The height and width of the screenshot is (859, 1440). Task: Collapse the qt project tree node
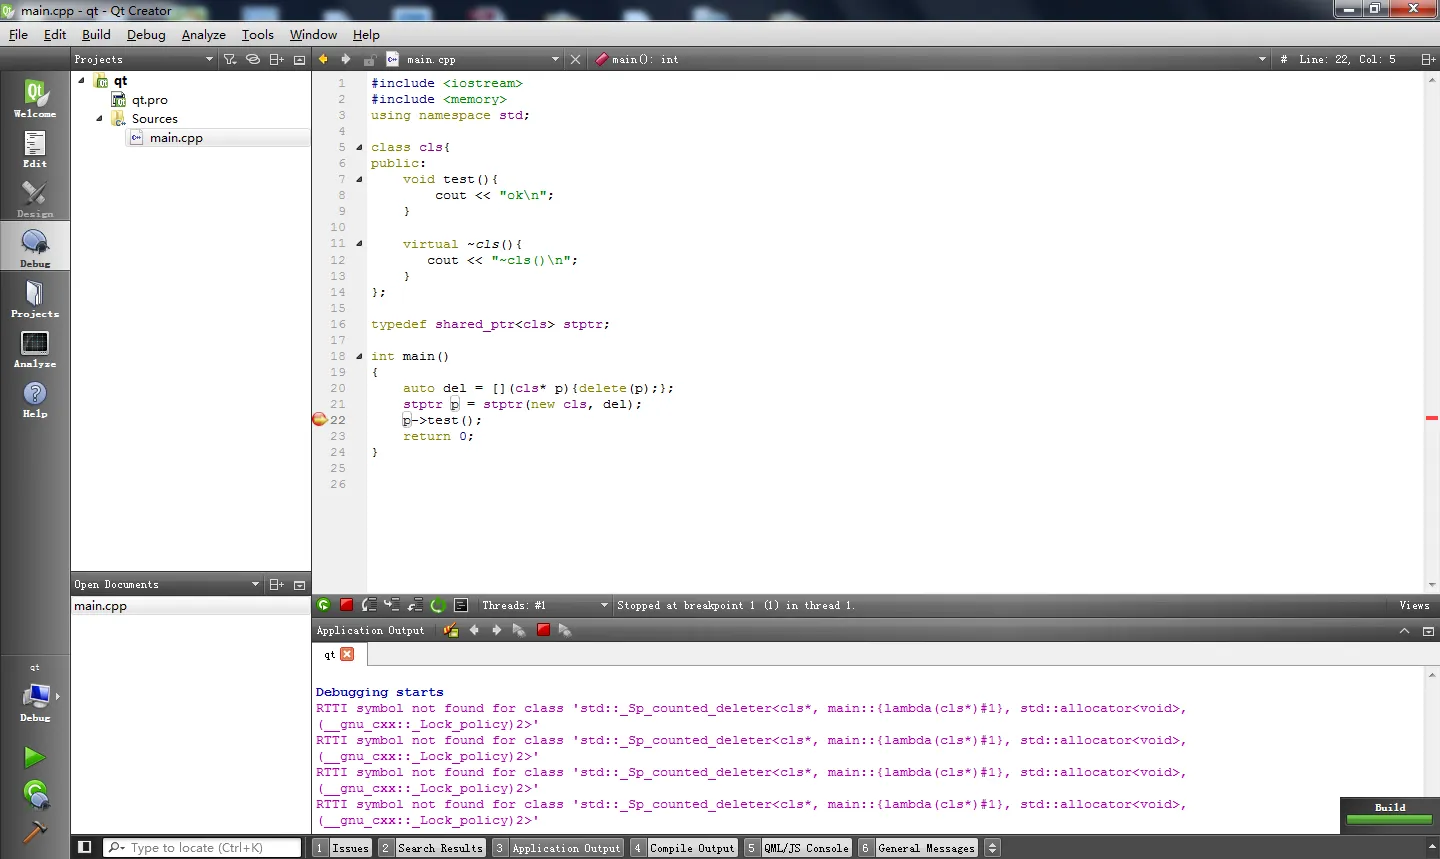tap(81, 81)
